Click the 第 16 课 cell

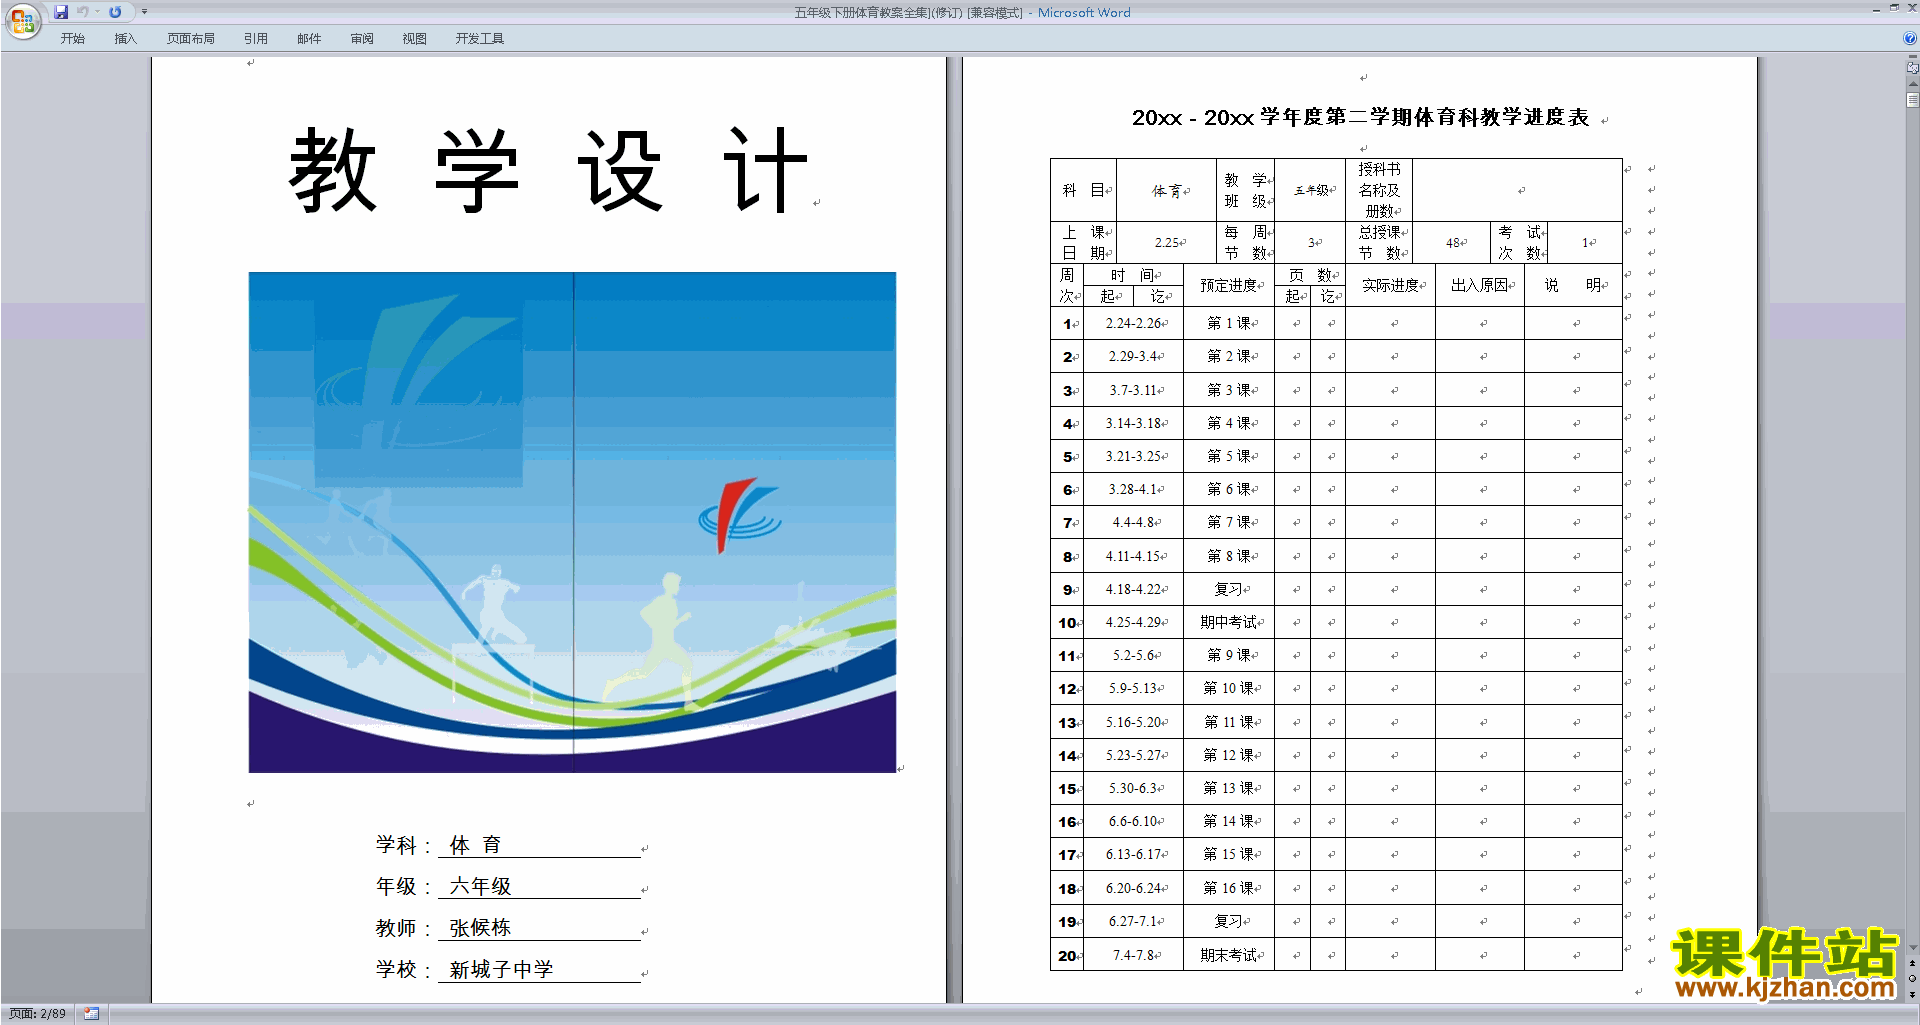pyautogui.click(x=1229, y=888)
